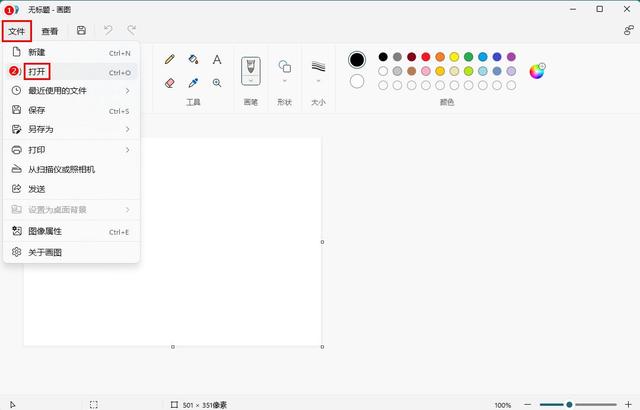640x410 pixels.
Task: Select the Text tool
Action: click(x=217, y=60)
